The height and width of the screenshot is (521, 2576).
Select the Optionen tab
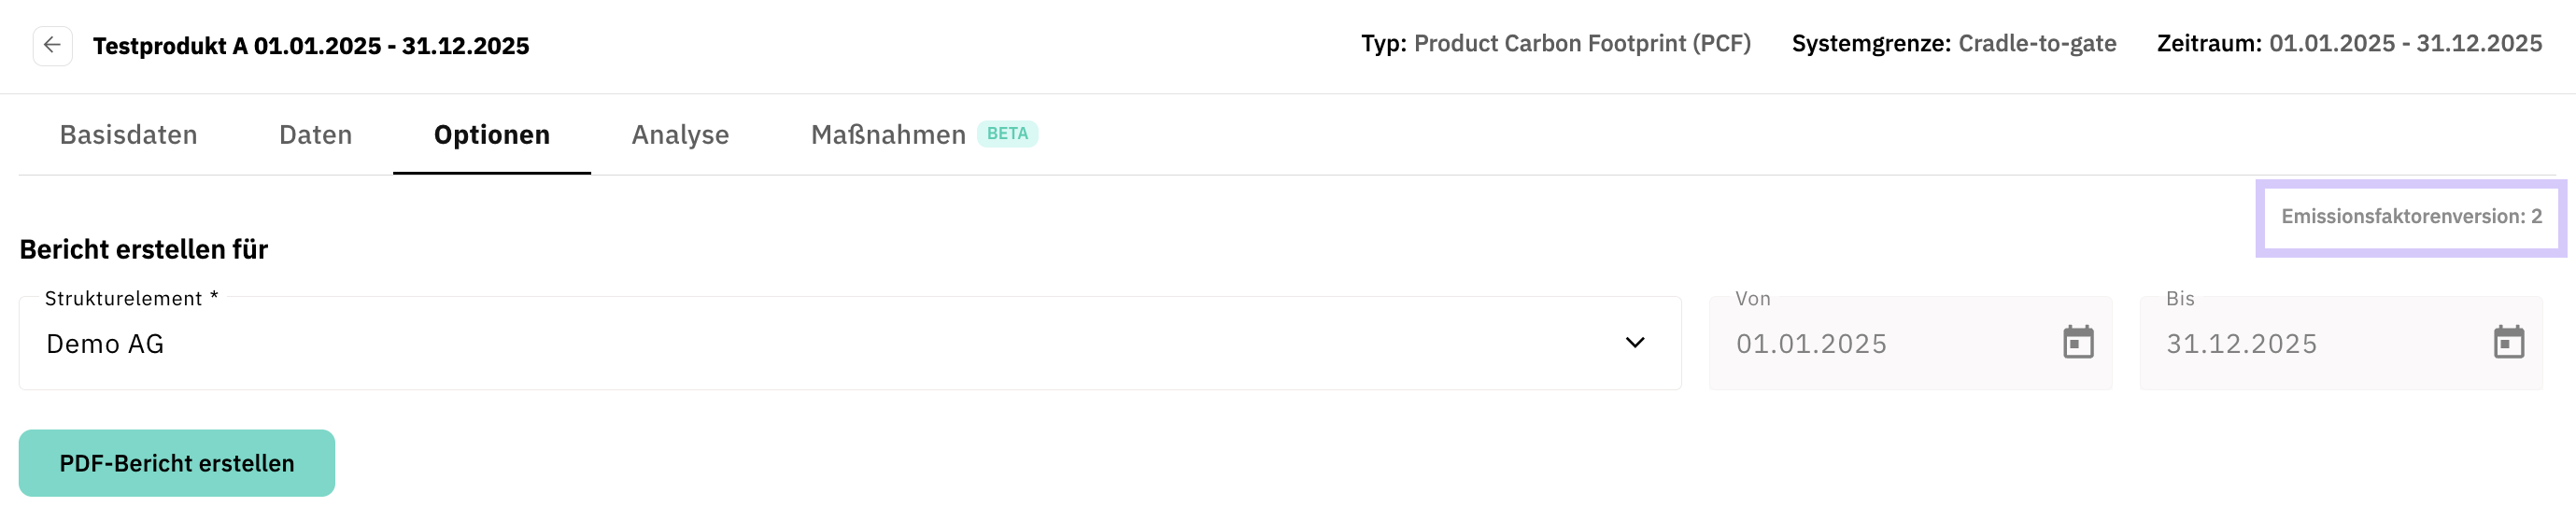click(491, 135)
